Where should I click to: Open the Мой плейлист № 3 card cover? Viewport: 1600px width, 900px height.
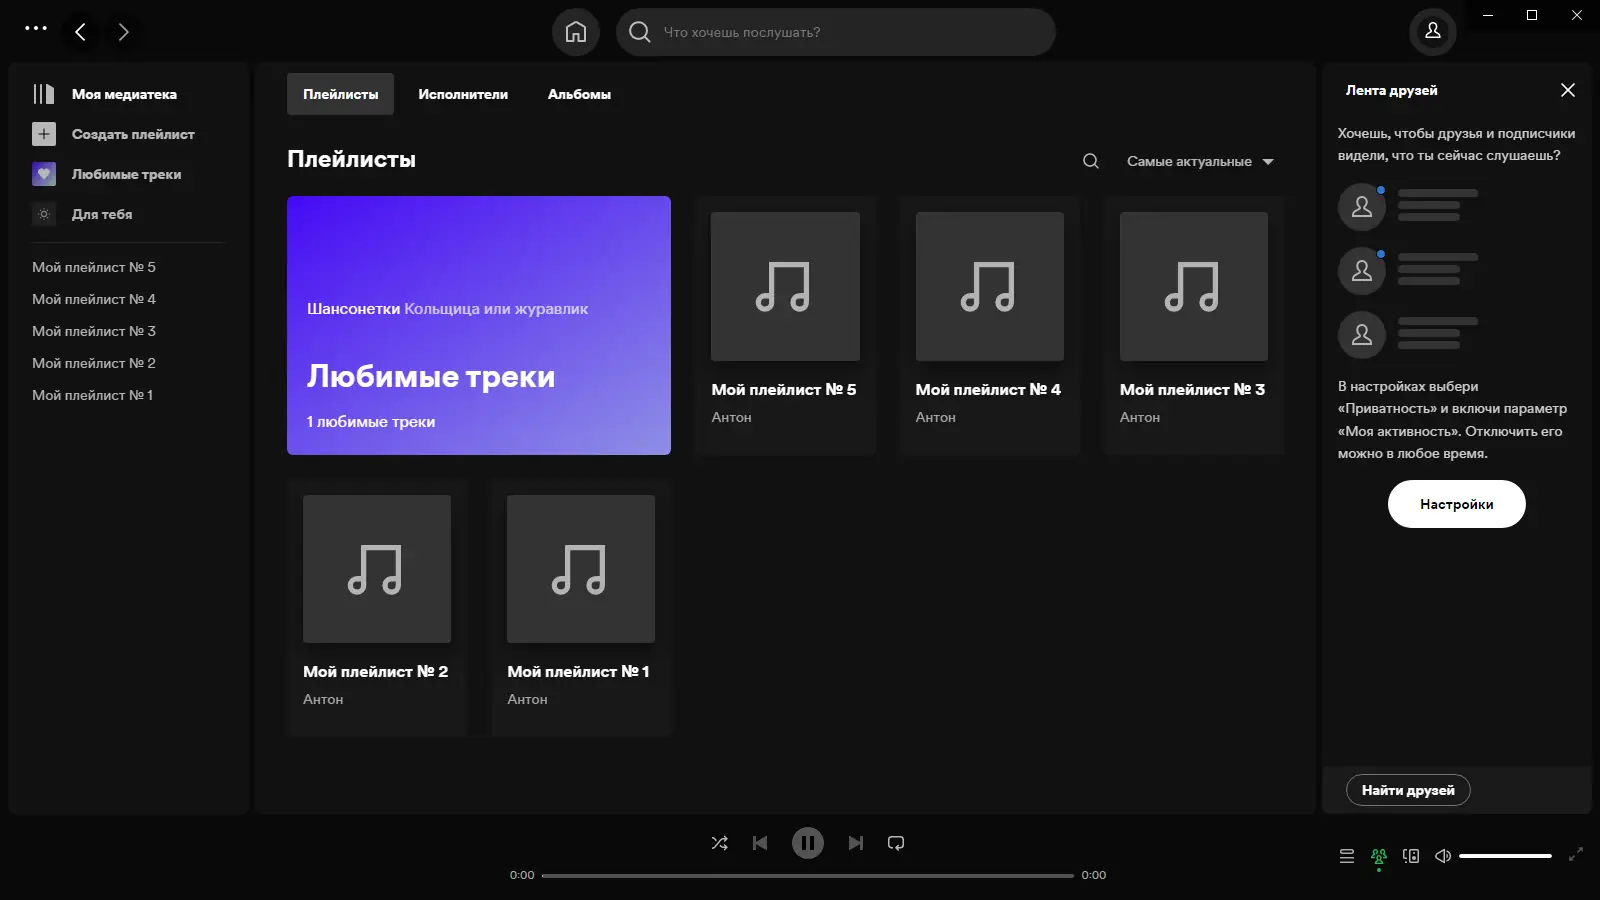point(1194,286)
